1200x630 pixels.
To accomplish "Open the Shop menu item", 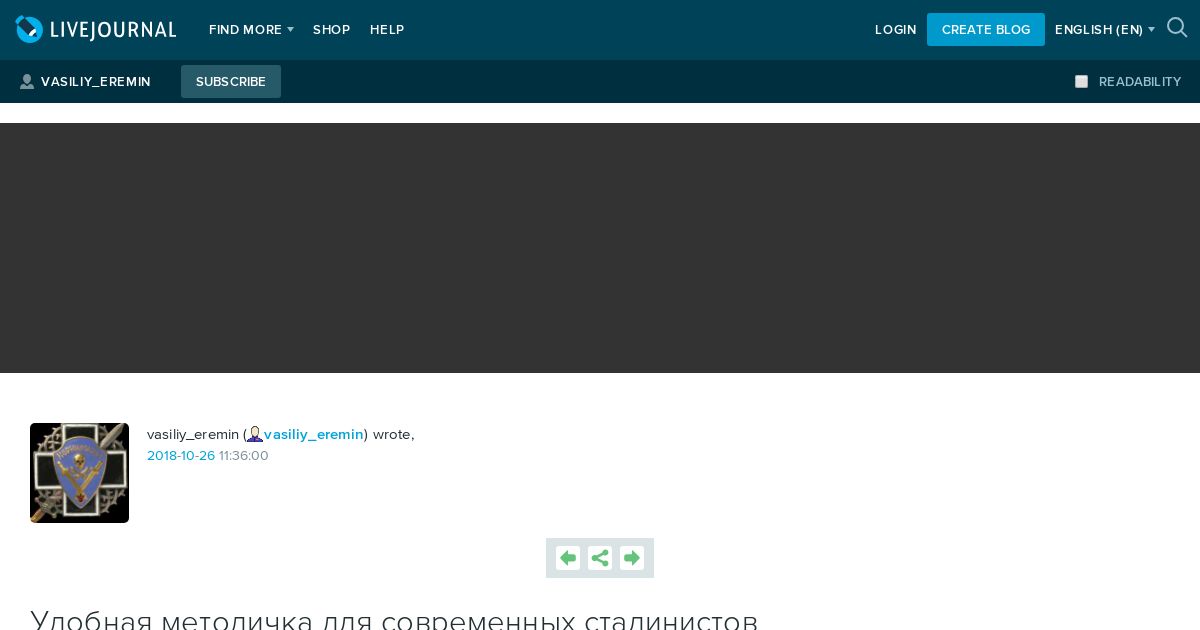I will [x=331, y=30].
